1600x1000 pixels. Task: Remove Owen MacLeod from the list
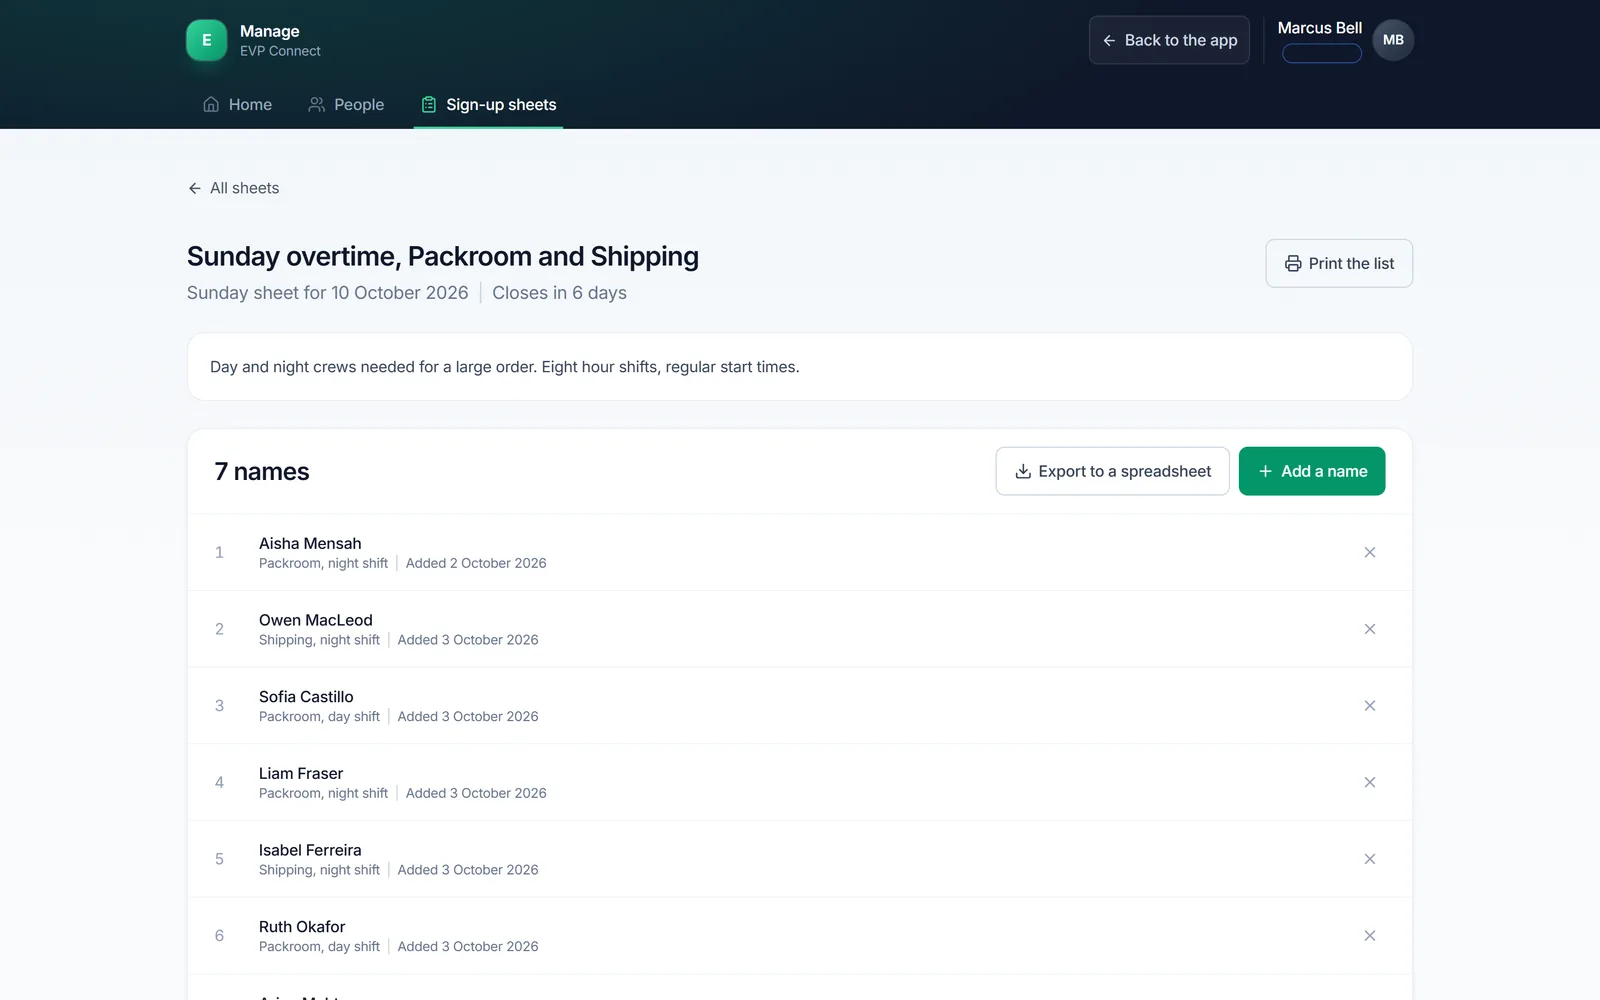coord(1370,629)
